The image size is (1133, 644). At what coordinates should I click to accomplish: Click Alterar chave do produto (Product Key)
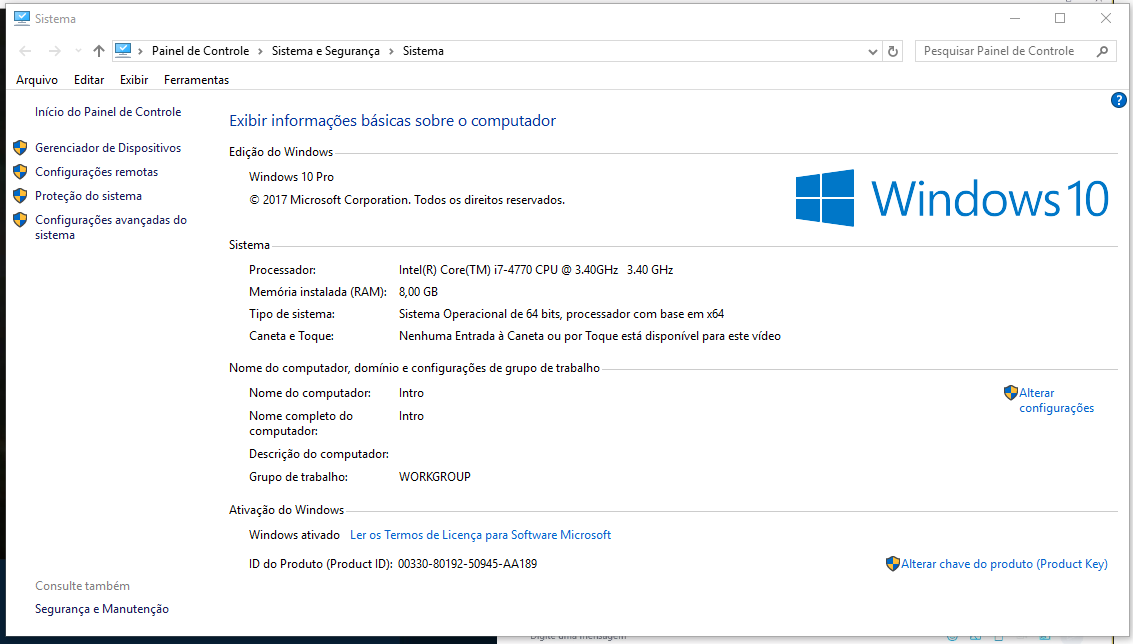pos(1004,564)
